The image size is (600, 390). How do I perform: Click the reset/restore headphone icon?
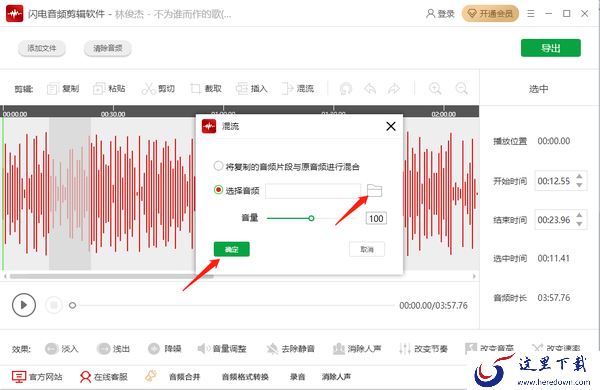(346, 89)
